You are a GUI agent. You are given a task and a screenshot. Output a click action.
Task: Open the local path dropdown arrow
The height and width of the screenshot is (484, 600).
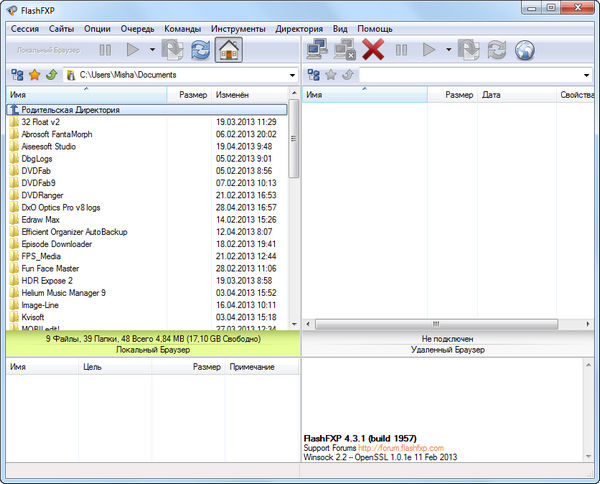[291, 75]
